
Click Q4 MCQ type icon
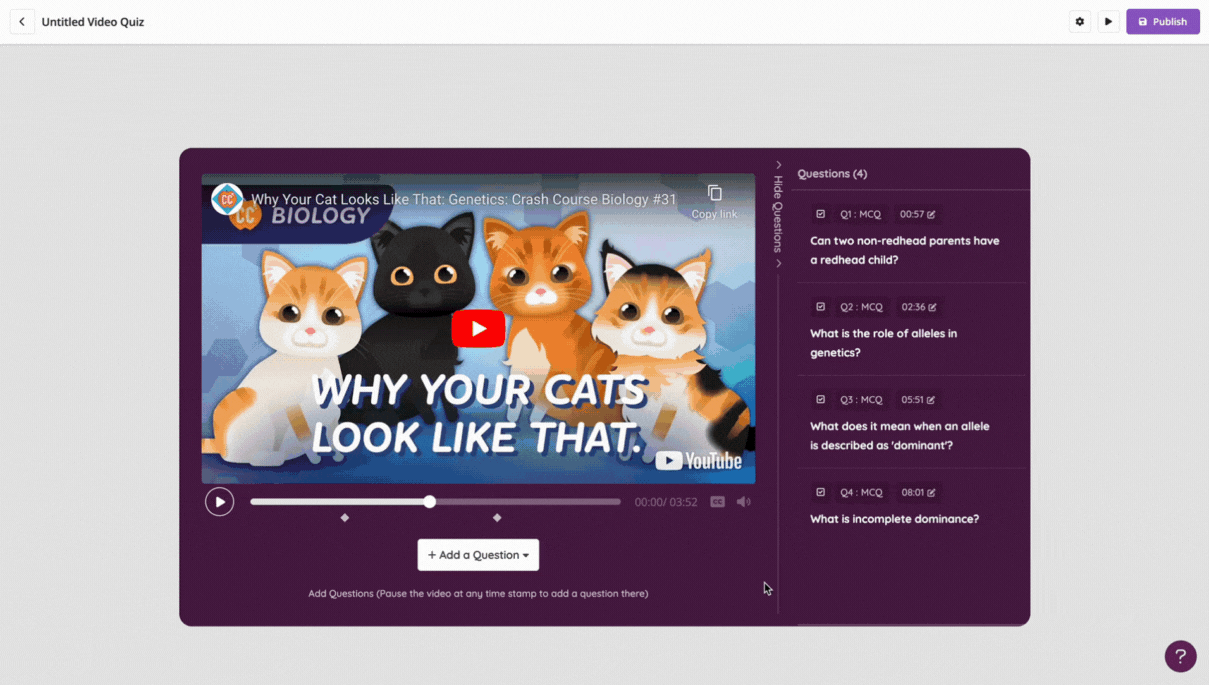(821, 492)
